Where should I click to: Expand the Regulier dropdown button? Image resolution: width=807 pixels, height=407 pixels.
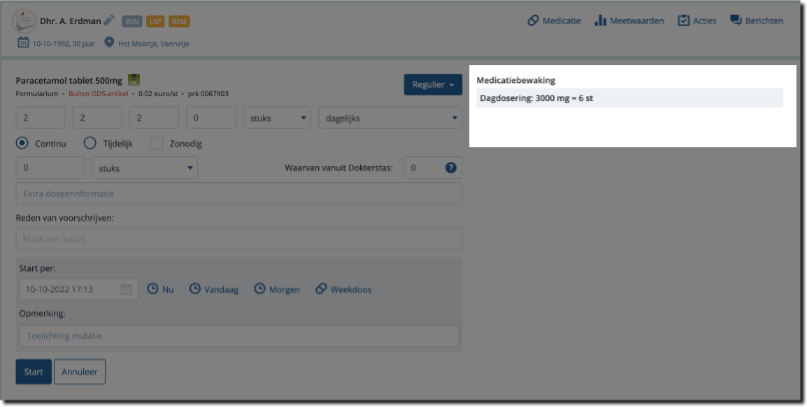tap(432, 85)
